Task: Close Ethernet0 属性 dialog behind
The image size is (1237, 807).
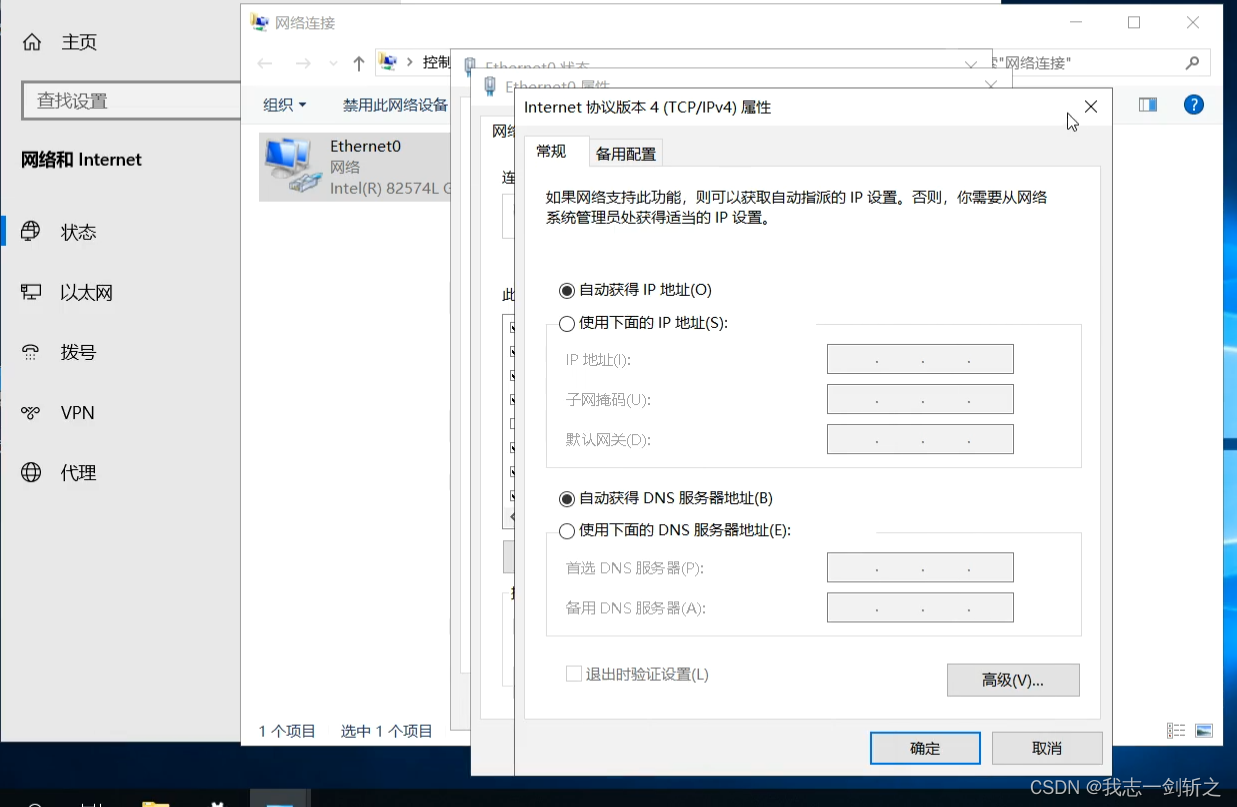Action: point(991,86)
